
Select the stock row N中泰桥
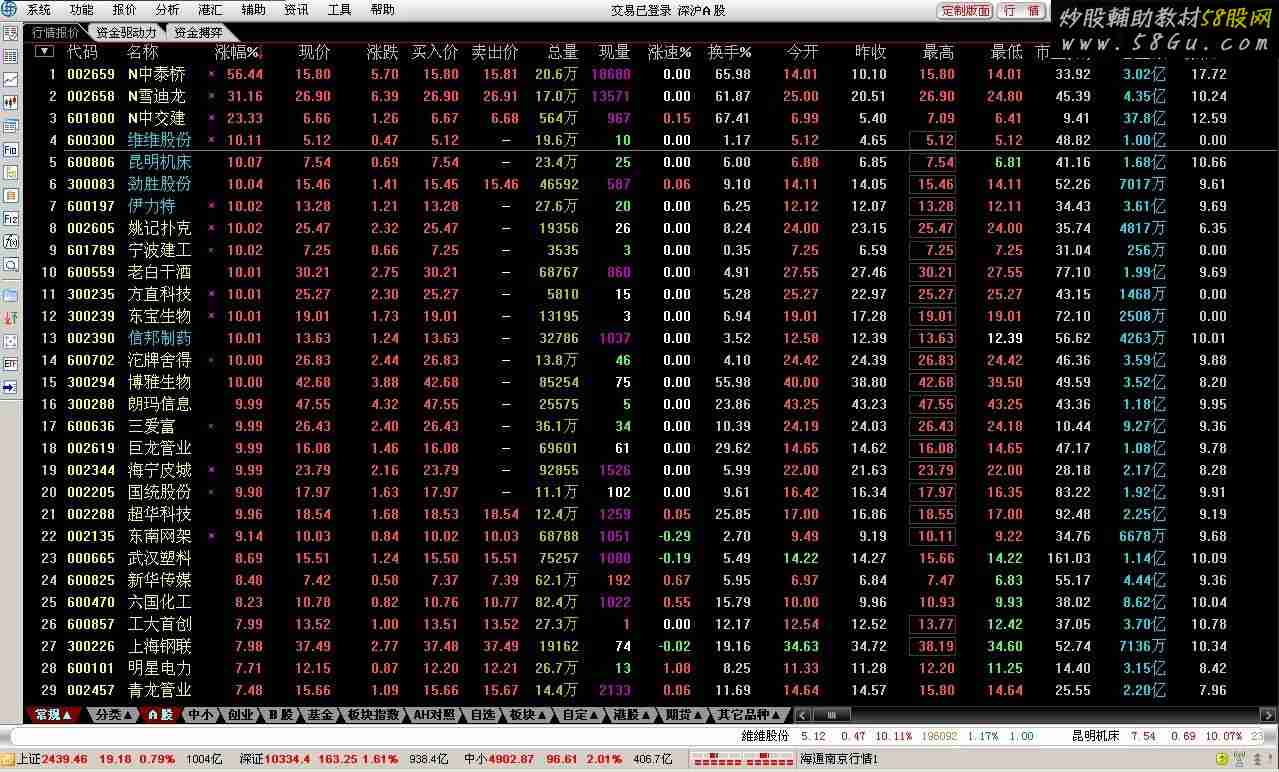pos(650,74)
